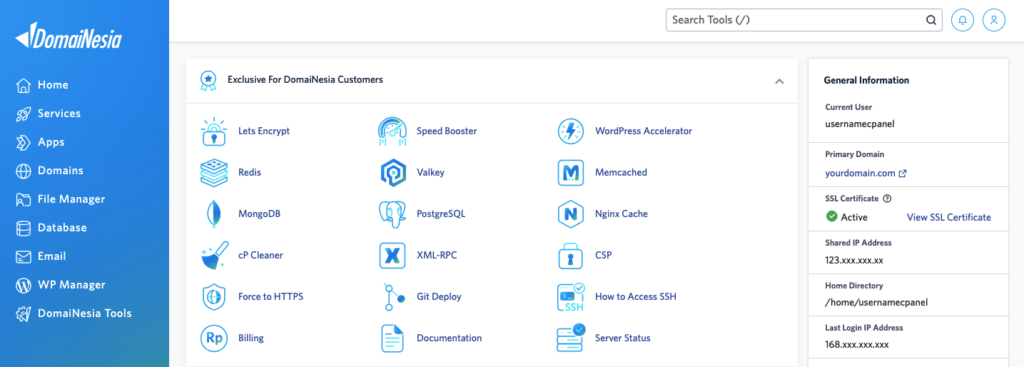Image resolution: width=1024 pixels, height=367 pixels.
Task: Click the Exclusive For DomaiNesia Customers badge icon
Action: point(208,80)
